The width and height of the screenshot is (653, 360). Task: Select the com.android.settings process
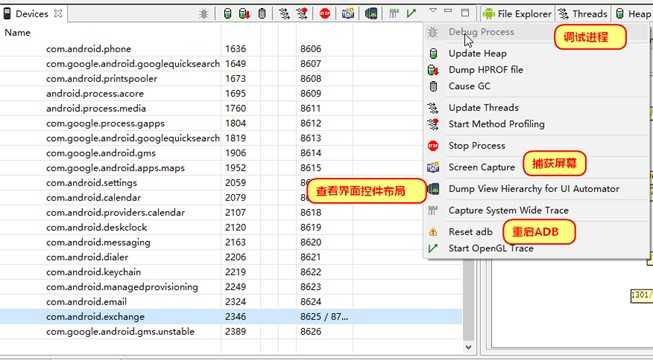coord(231,182)
